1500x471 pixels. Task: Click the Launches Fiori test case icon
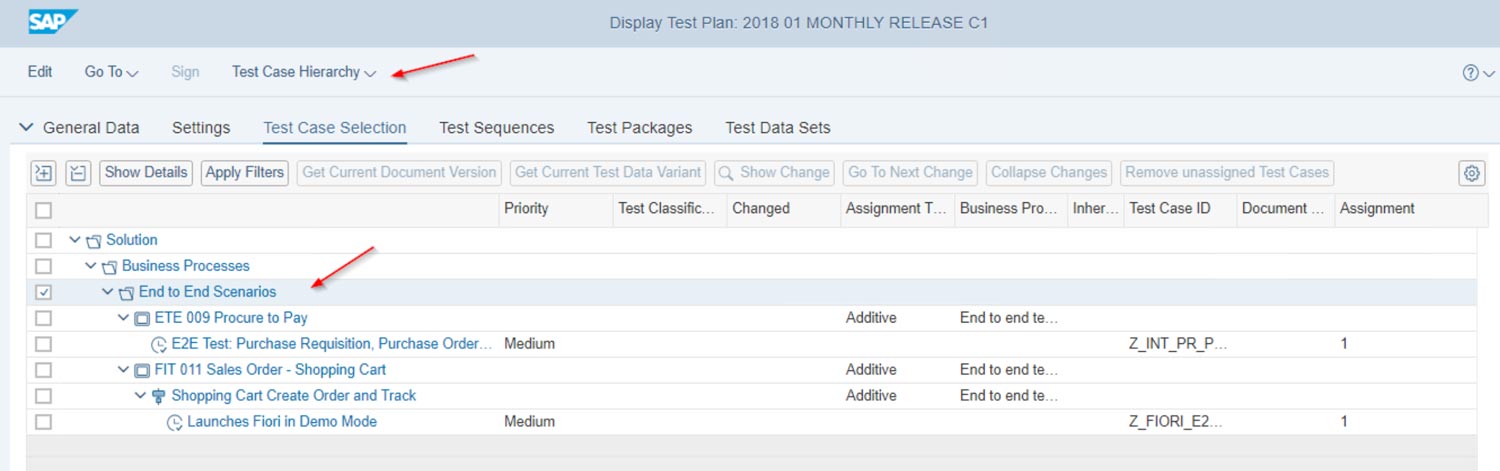click(x=175, y=423)
